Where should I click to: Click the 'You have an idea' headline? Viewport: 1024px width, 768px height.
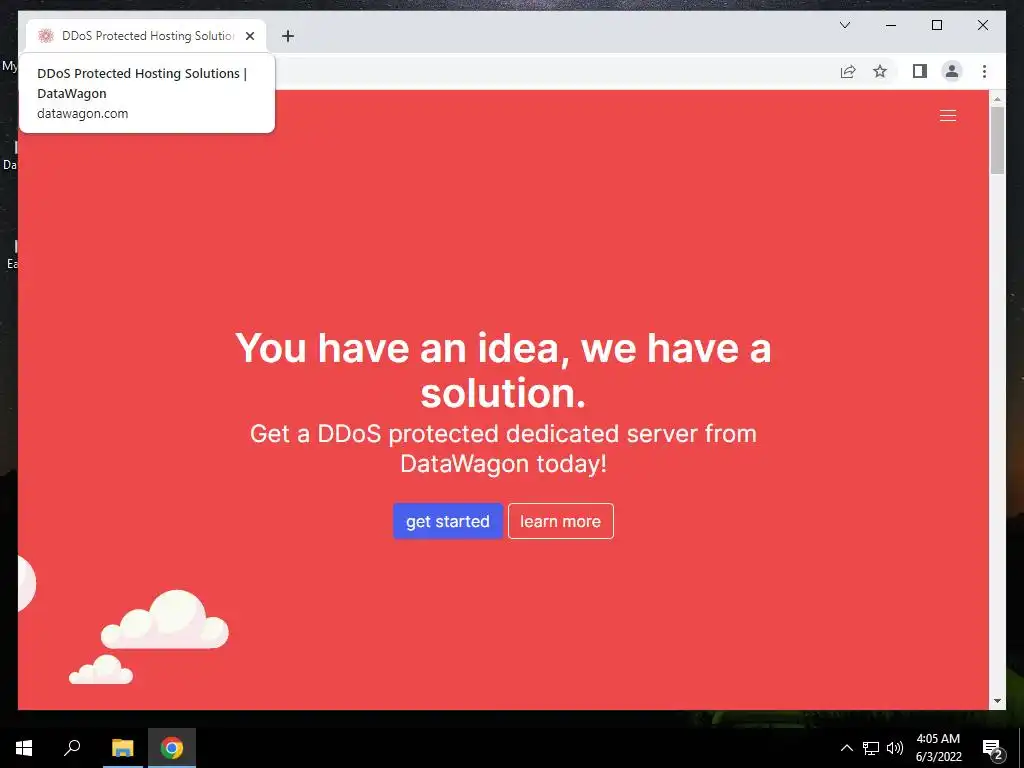tap(503, 370)
